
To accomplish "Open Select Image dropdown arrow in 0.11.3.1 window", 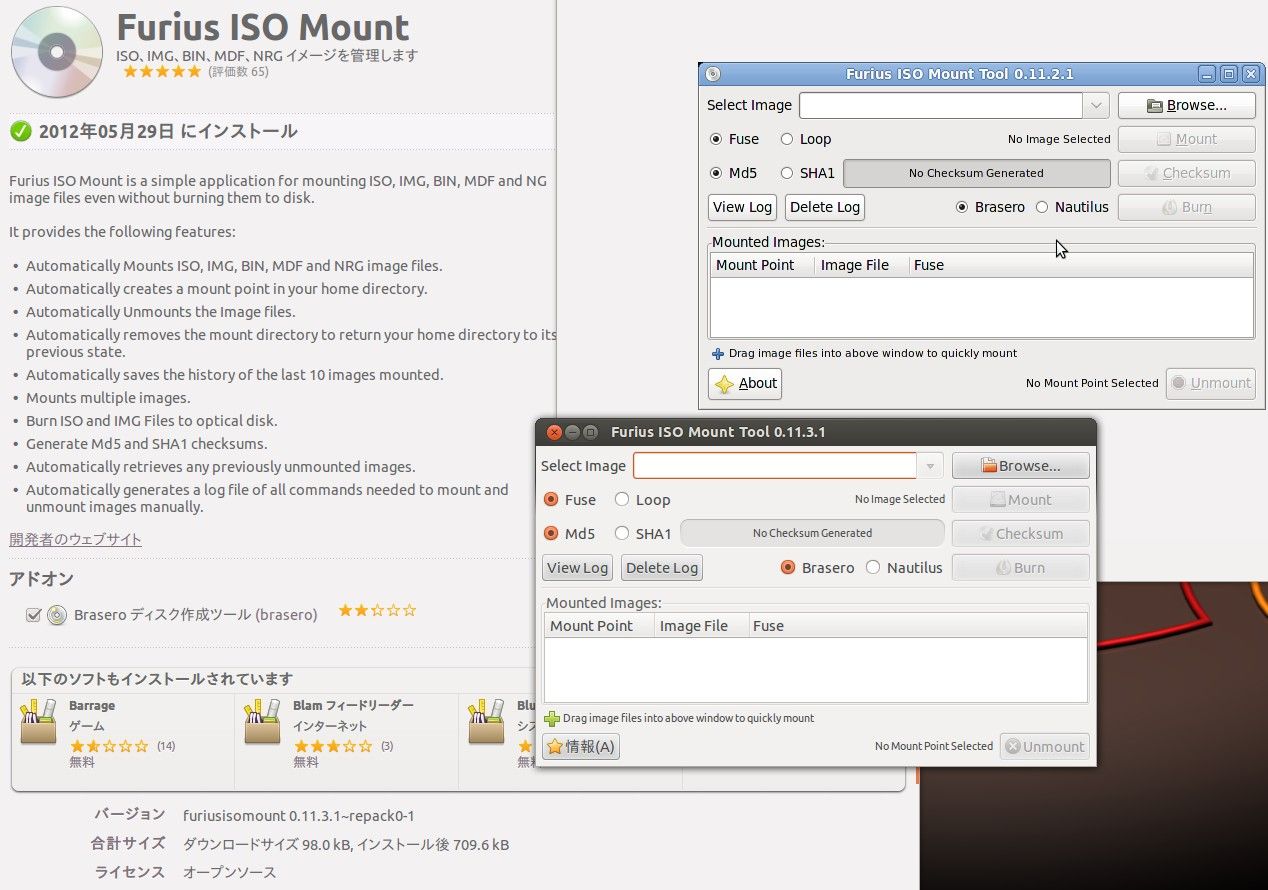I will tap(930, 466).
